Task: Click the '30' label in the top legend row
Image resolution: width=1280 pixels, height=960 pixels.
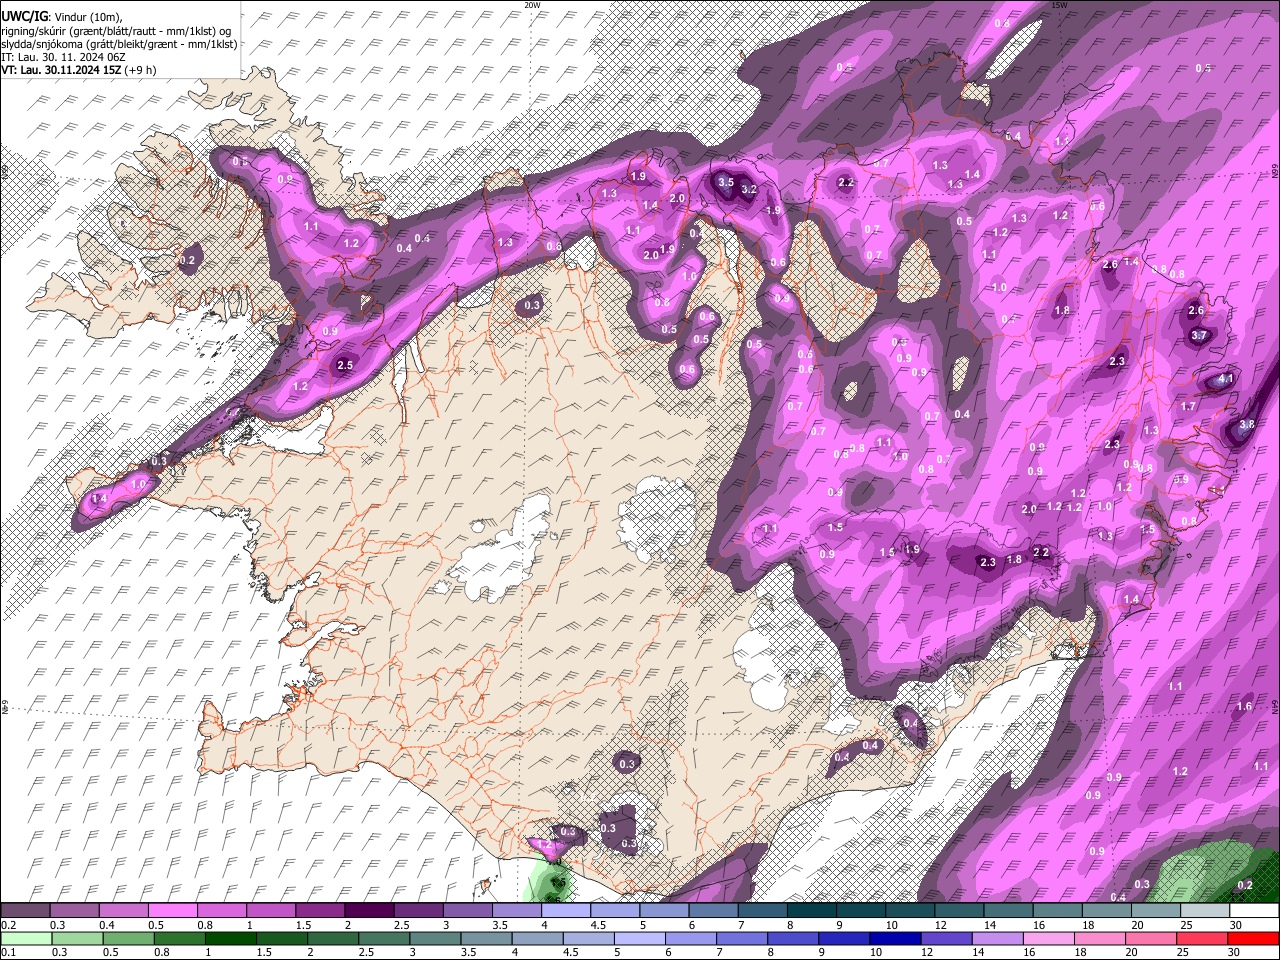Action: pos(1236,925)
